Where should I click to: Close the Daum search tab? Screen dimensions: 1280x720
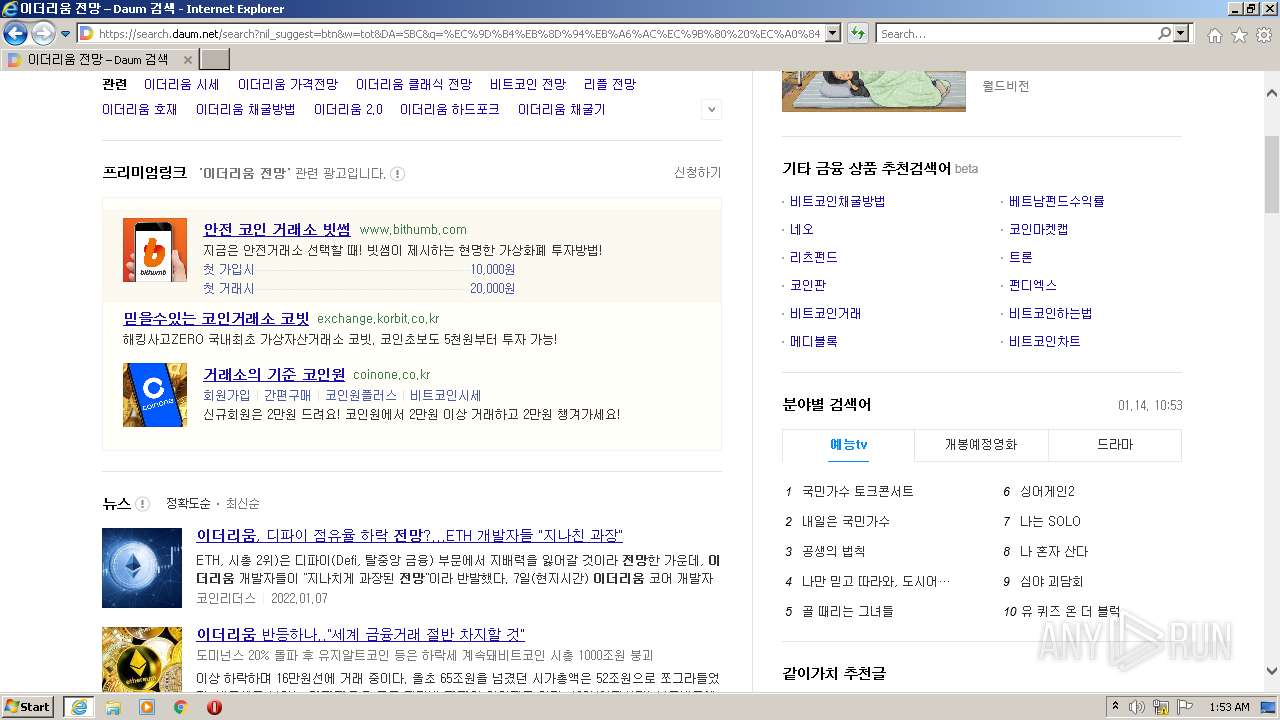click(x=187, y=60)
